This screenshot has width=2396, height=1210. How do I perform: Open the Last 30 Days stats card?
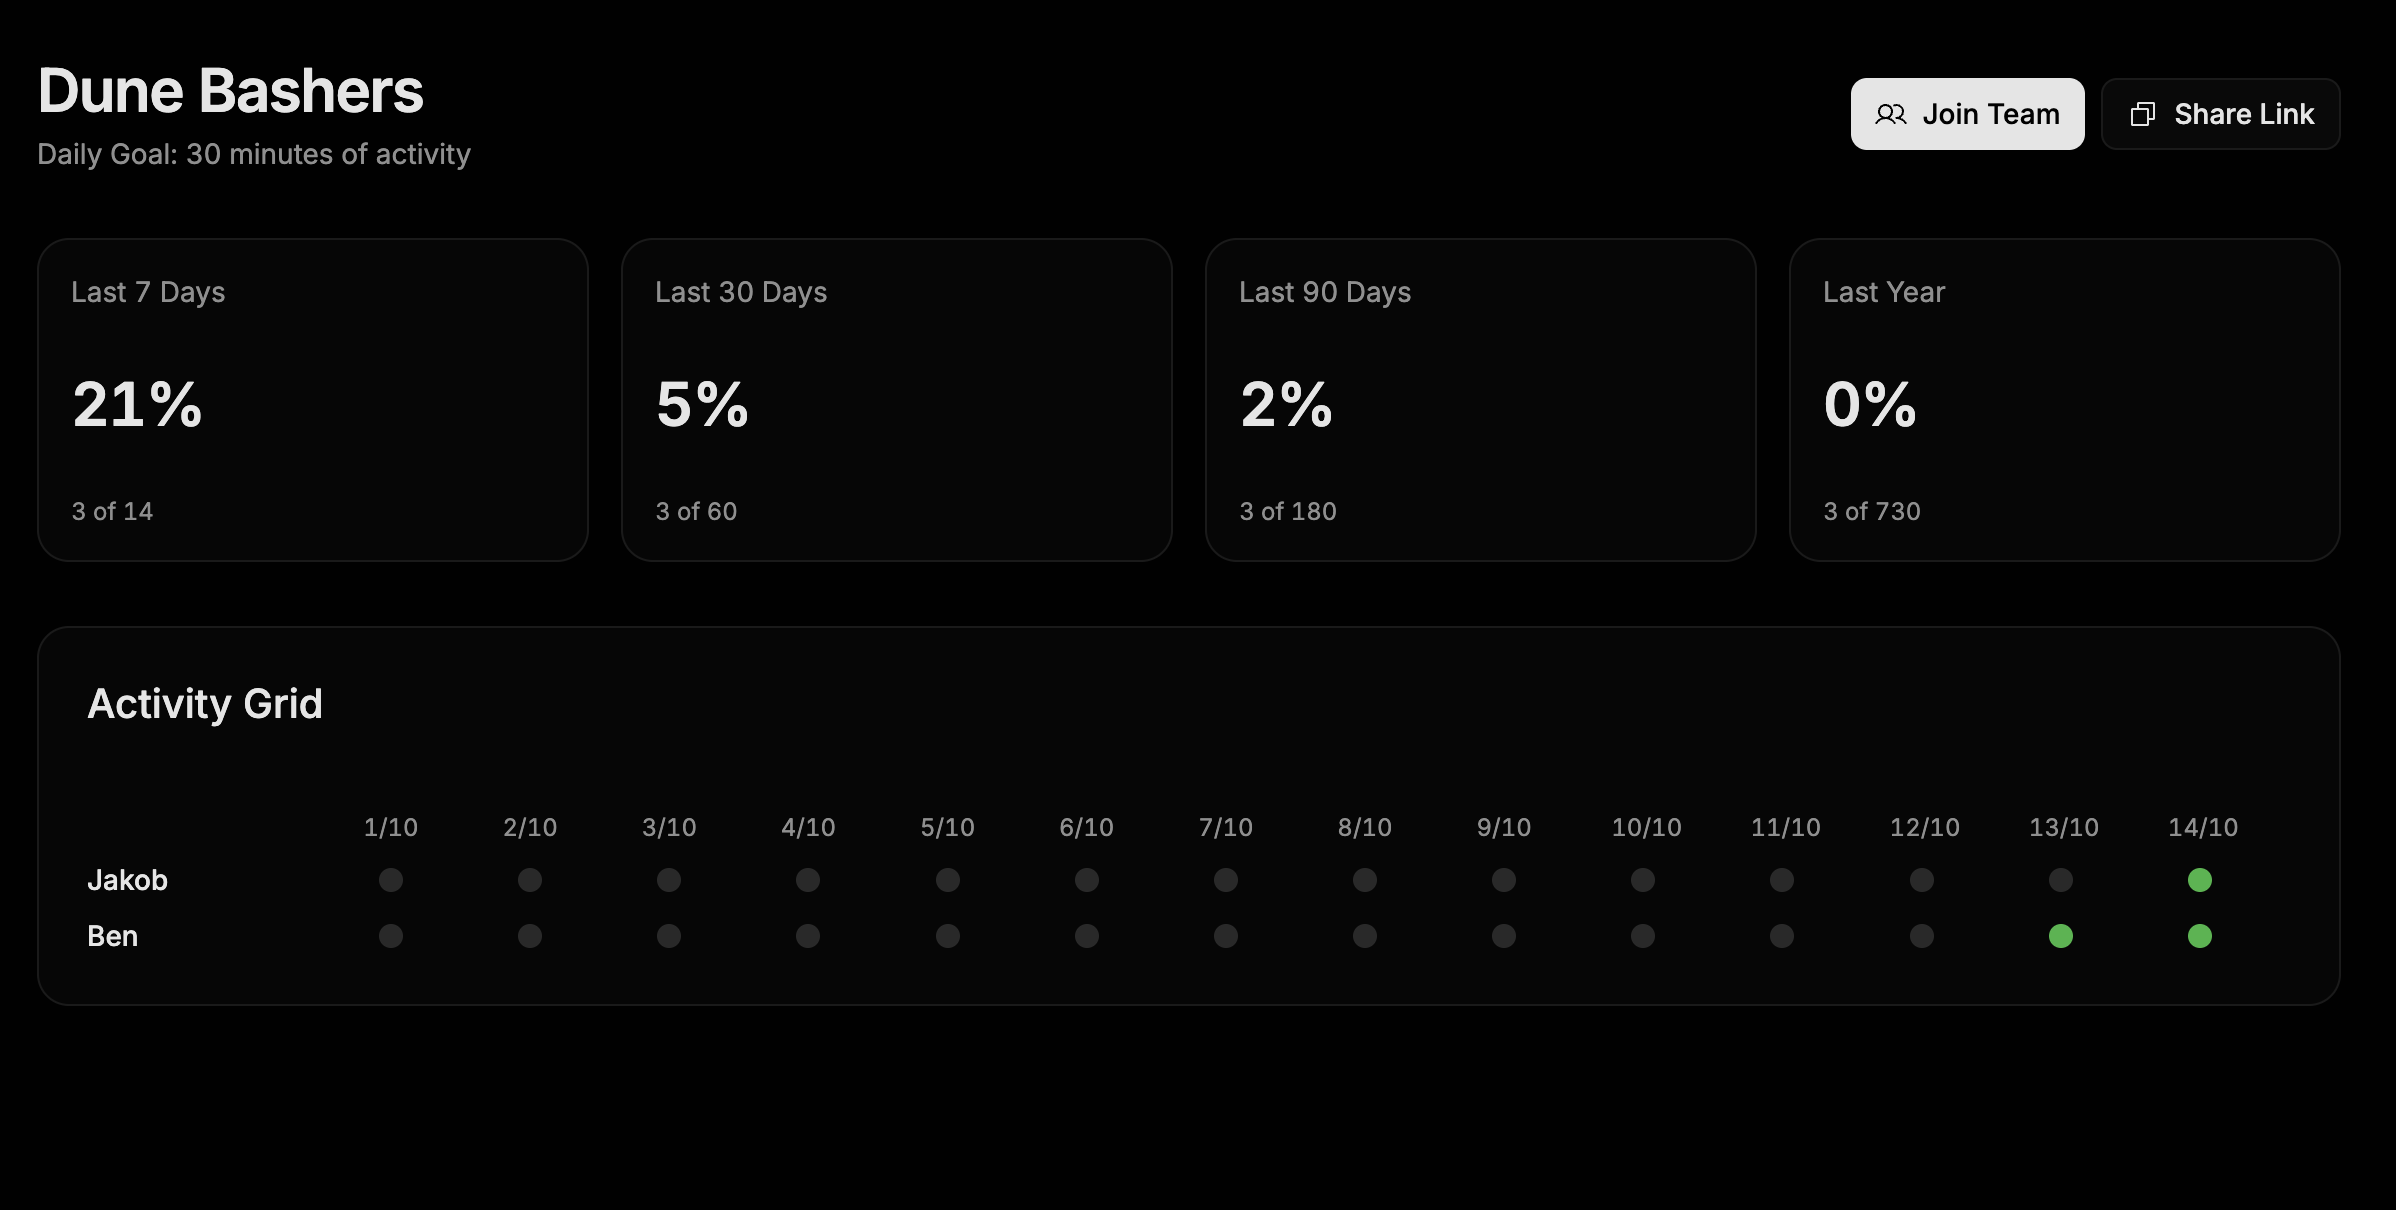[896, 400]
